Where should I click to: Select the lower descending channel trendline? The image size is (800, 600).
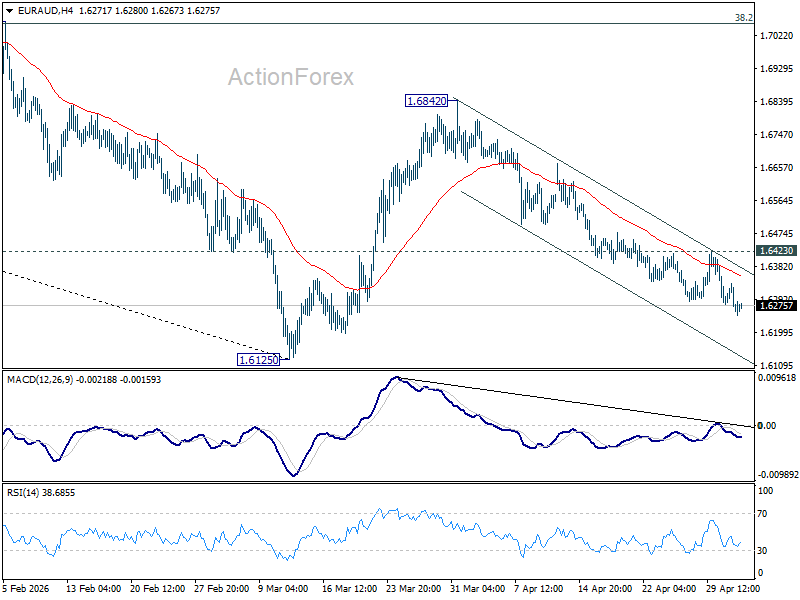[607, 278]
